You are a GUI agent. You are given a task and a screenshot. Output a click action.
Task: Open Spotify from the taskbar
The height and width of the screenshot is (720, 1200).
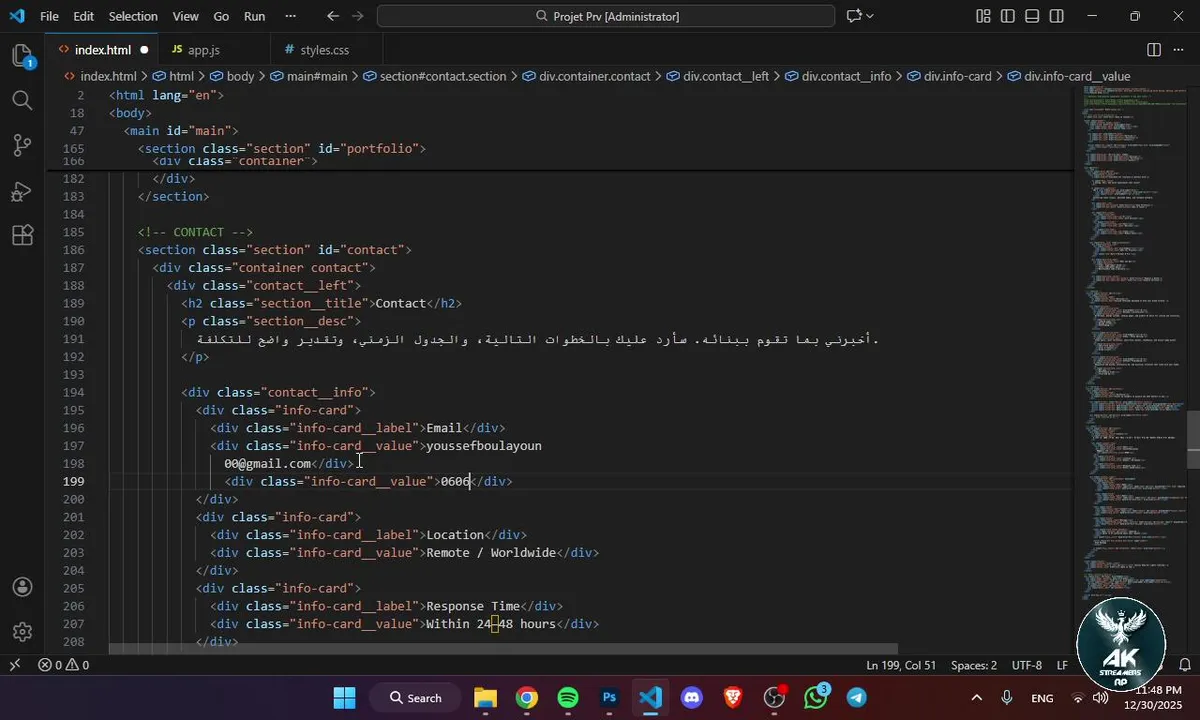pyautogui.click(x=568, y=698)
